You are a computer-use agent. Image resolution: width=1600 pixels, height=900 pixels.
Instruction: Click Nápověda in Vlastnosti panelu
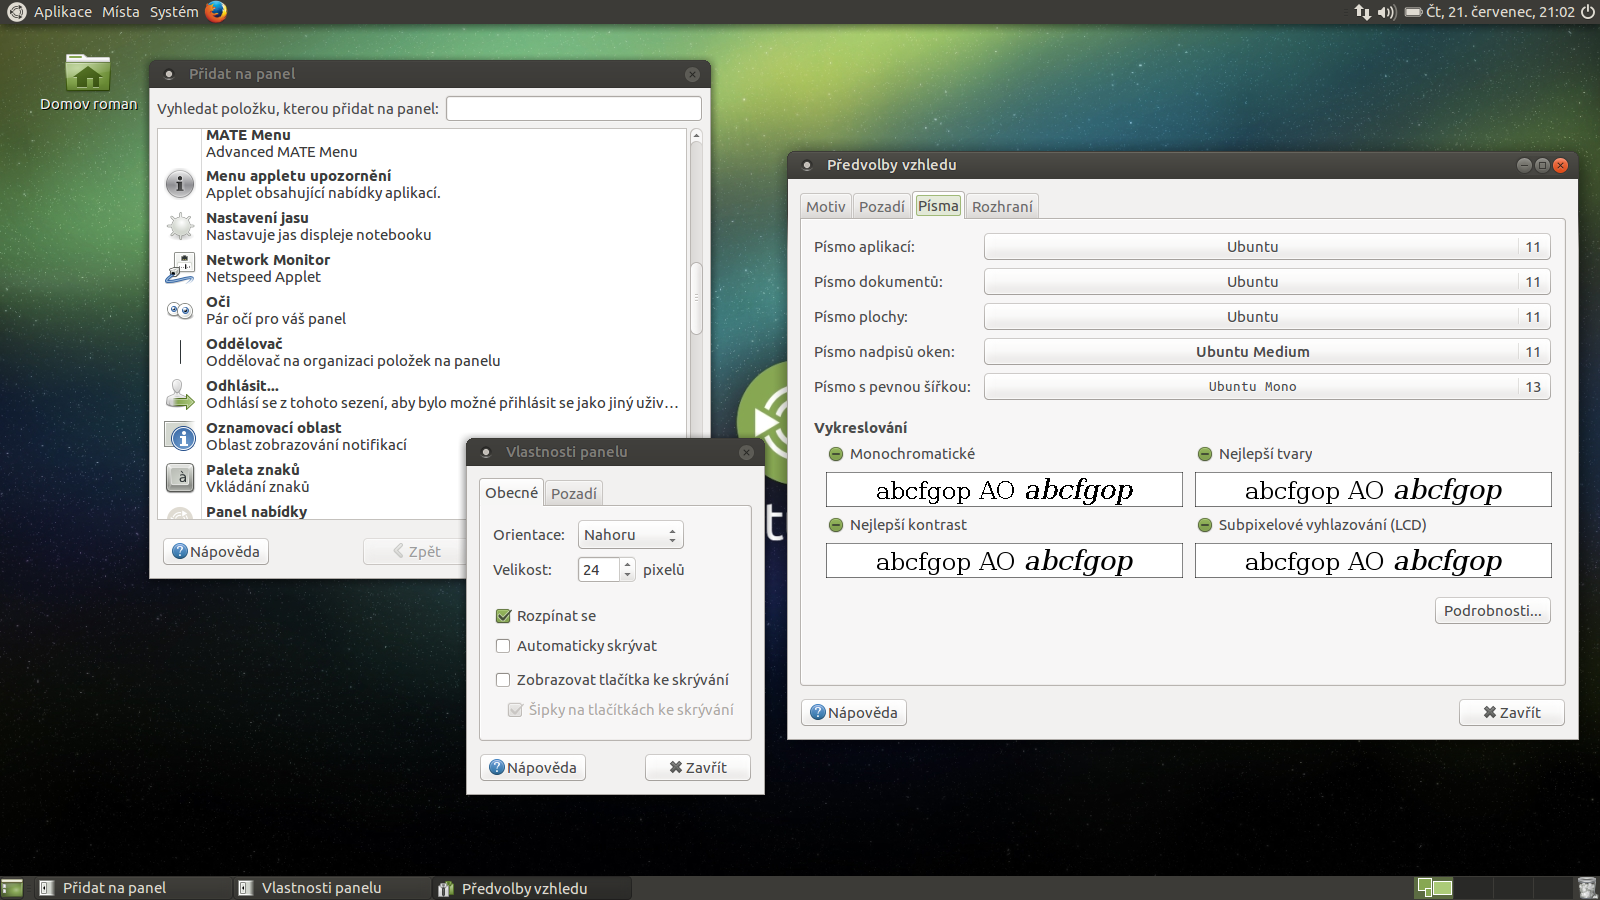(x=532, y=767)
